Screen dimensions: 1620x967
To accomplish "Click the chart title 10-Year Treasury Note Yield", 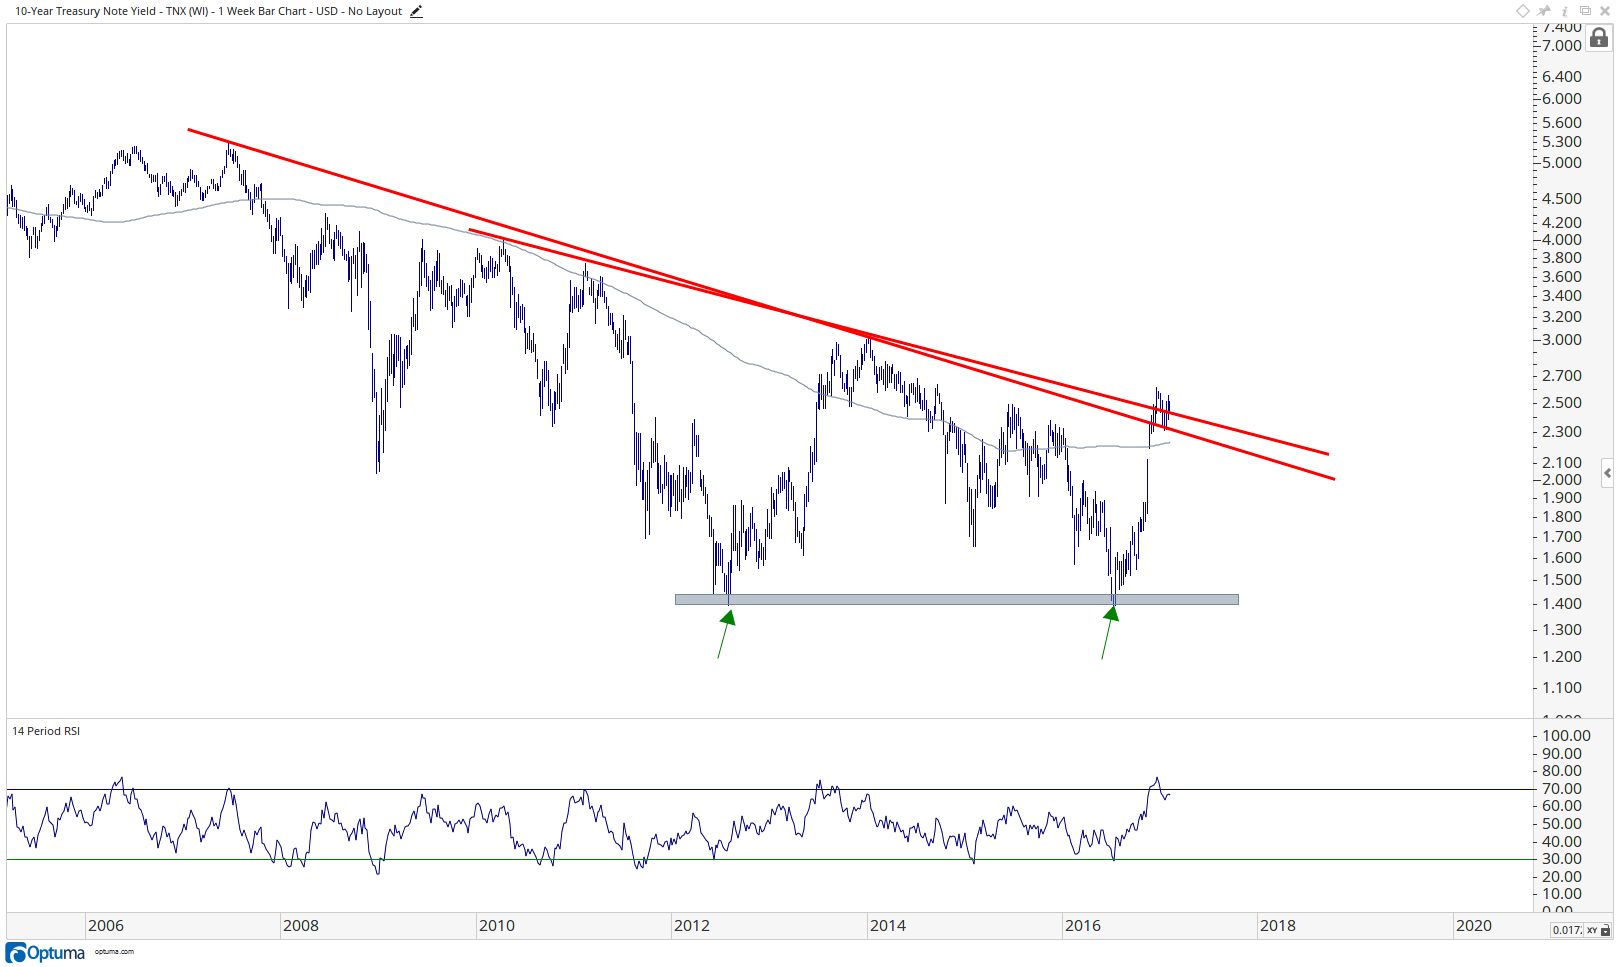I will tap(86, 11).
